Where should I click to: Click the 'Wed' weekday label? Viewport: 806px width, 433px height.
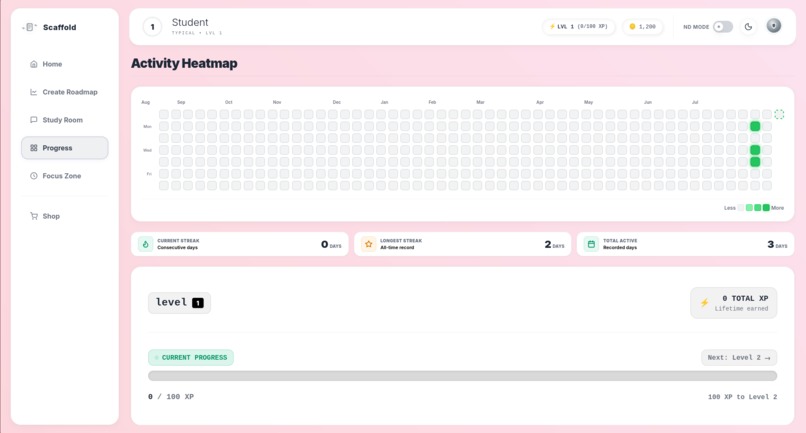148,150
